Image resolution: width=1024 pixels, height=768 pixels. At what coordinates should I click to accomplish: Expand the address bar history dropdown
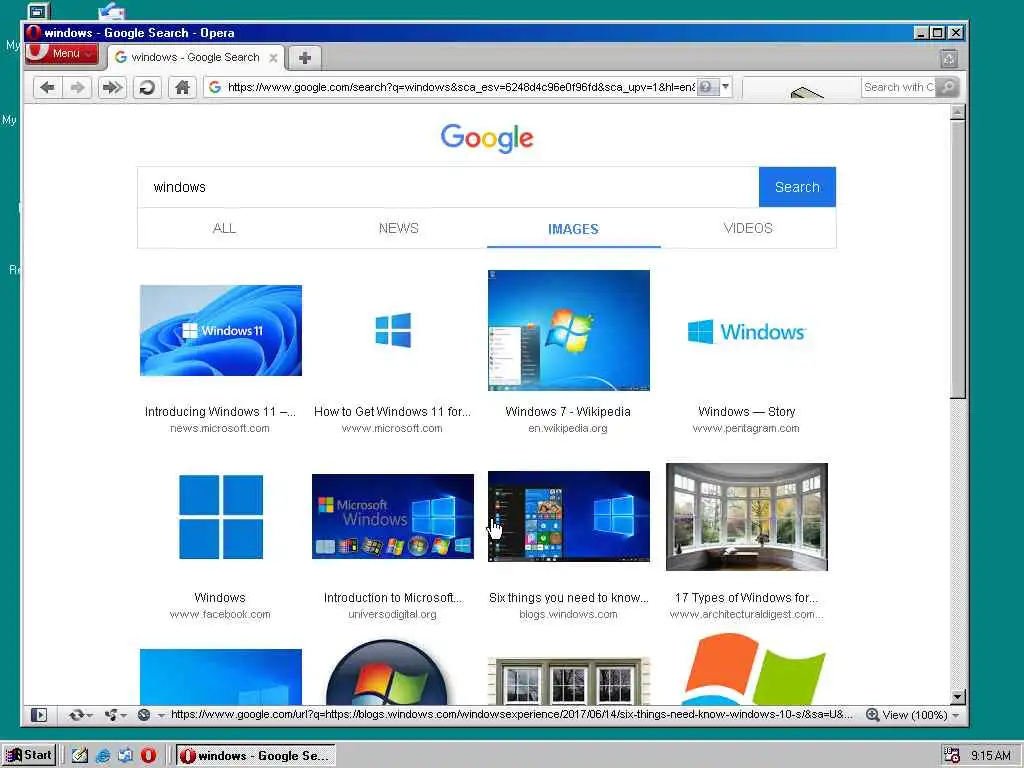click(725, 87)
